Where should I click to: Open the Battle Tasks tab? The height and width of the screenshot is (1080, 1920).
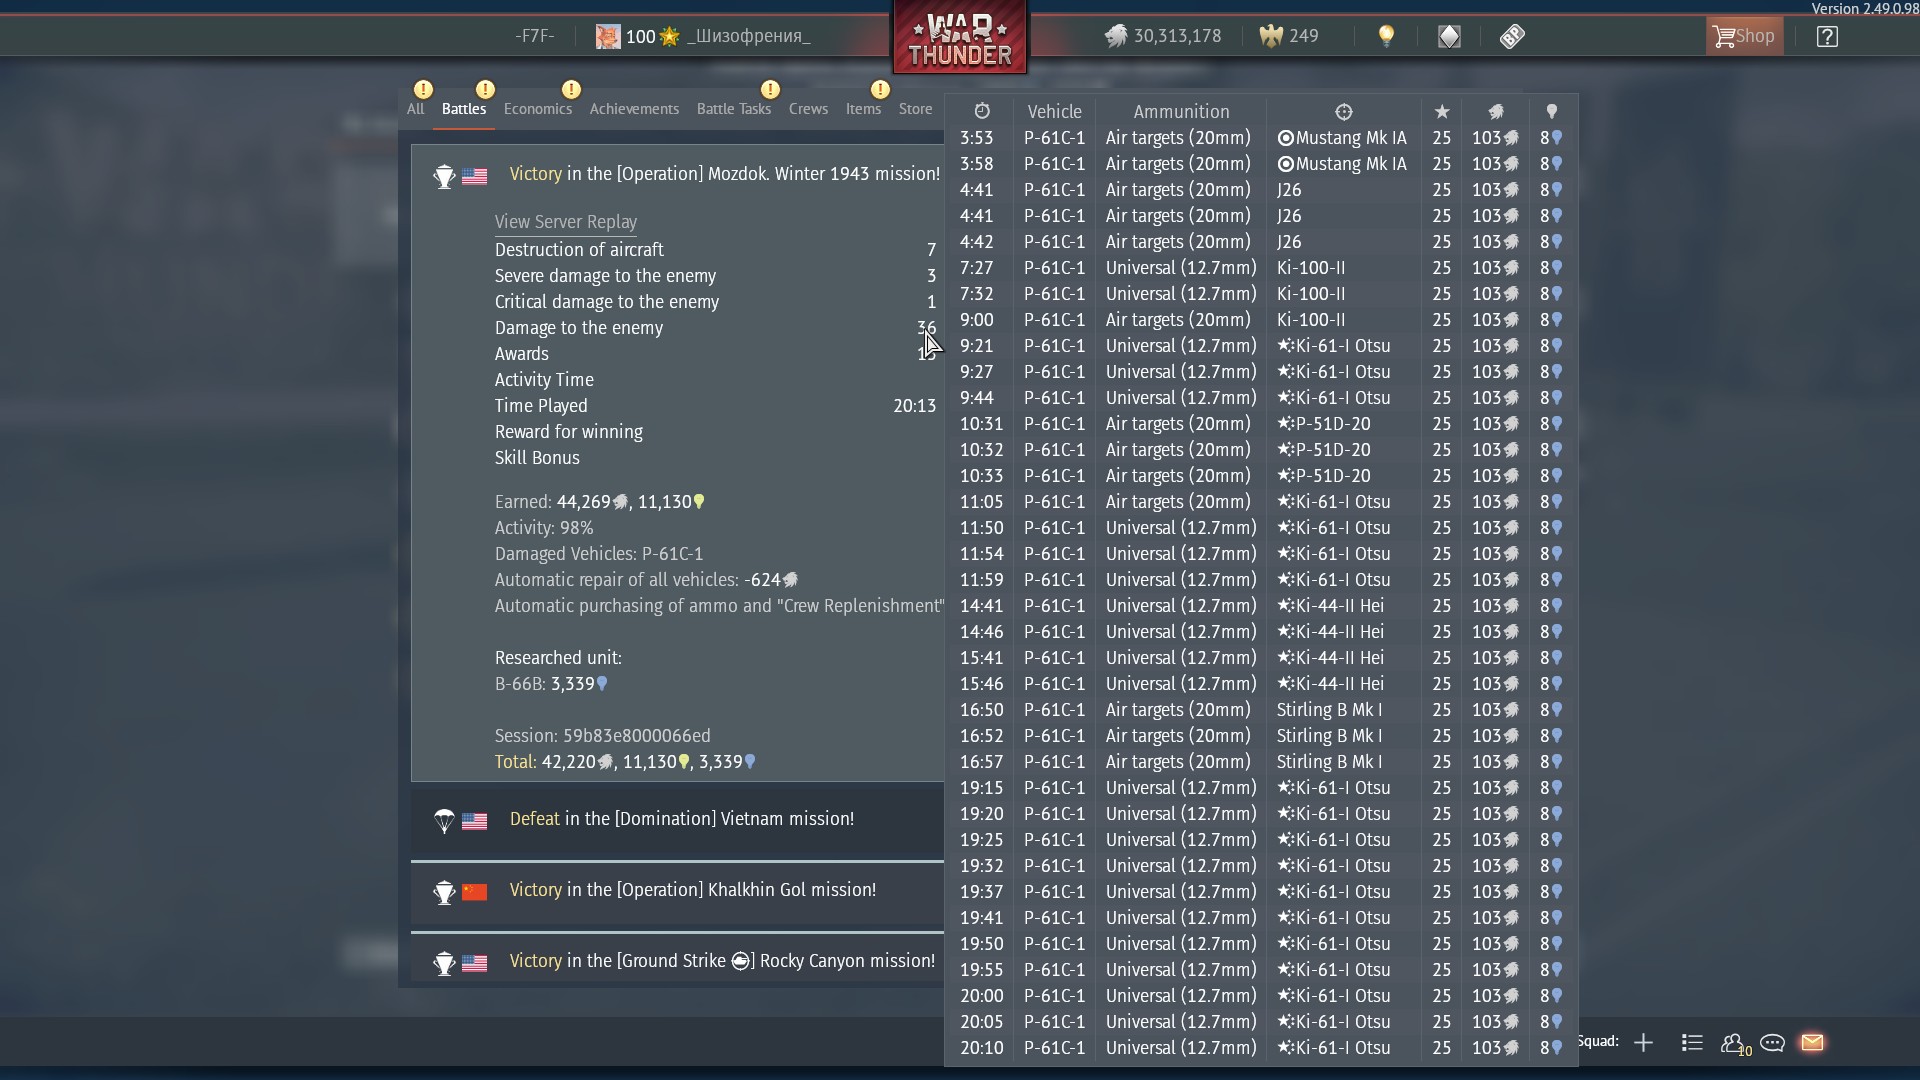(x=734, y=109)
